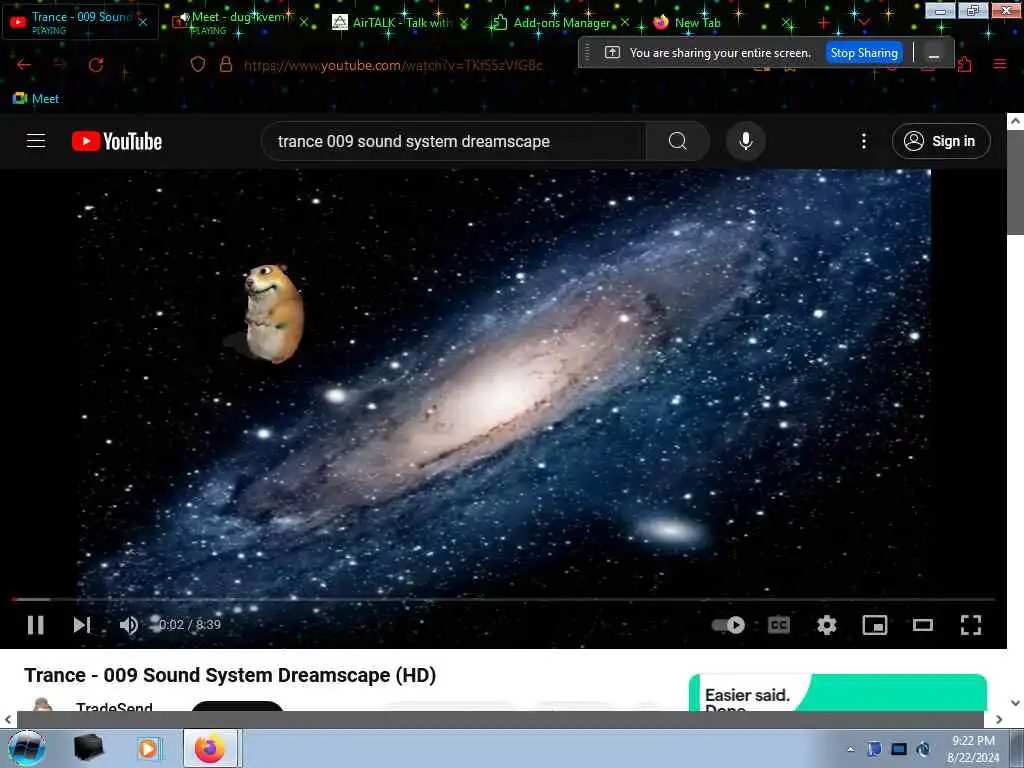Screen dimensions: 1024x768
Task: Skip to next video in player
Action: tap(82, 625)
